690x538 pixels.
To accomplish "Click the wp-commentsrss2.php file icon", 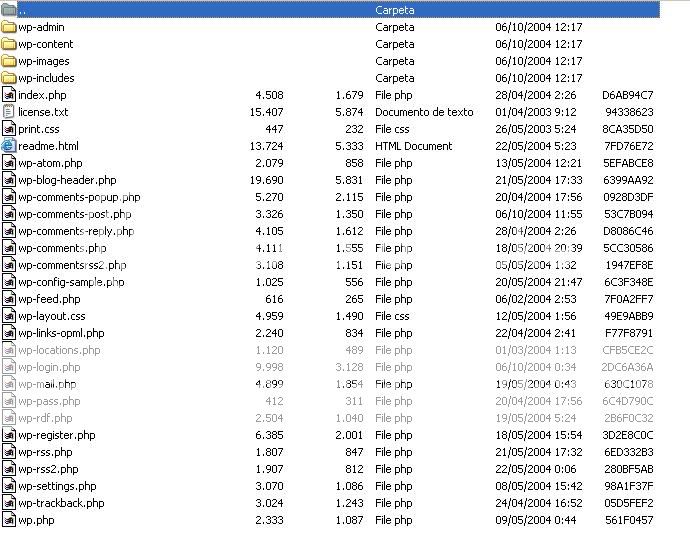I will point(9,265).
